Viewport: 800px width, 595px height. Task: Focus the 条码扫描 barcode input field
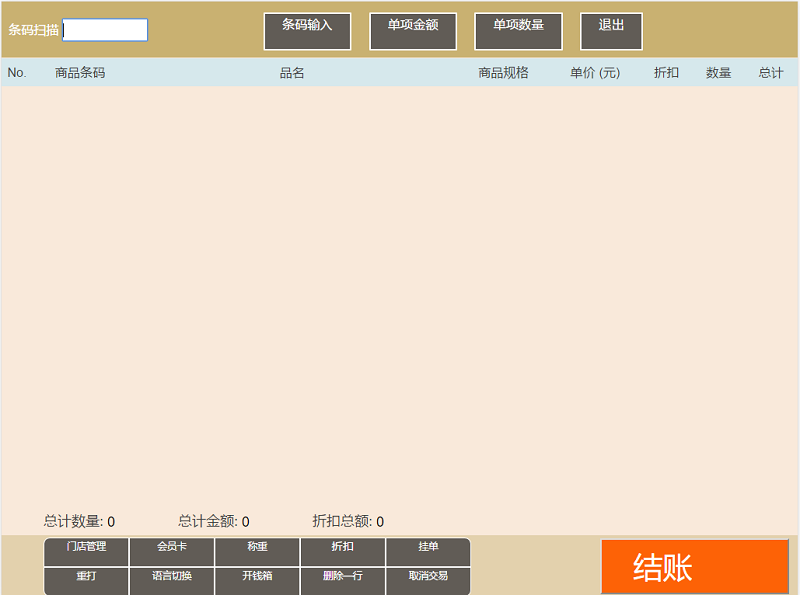point(105,30)
